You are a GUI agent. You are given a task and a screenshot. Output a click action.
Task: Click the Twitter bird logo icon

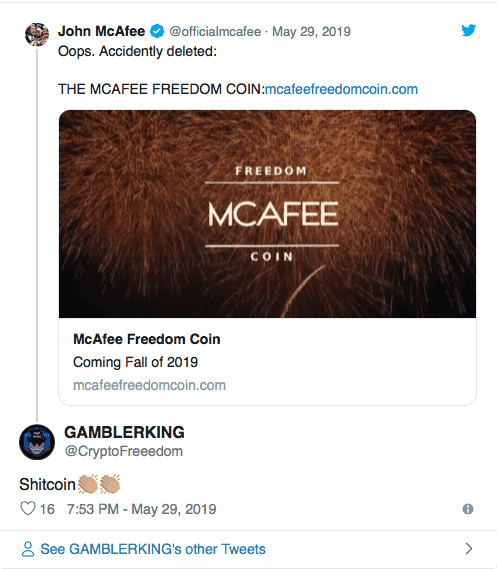click(468, 30)
